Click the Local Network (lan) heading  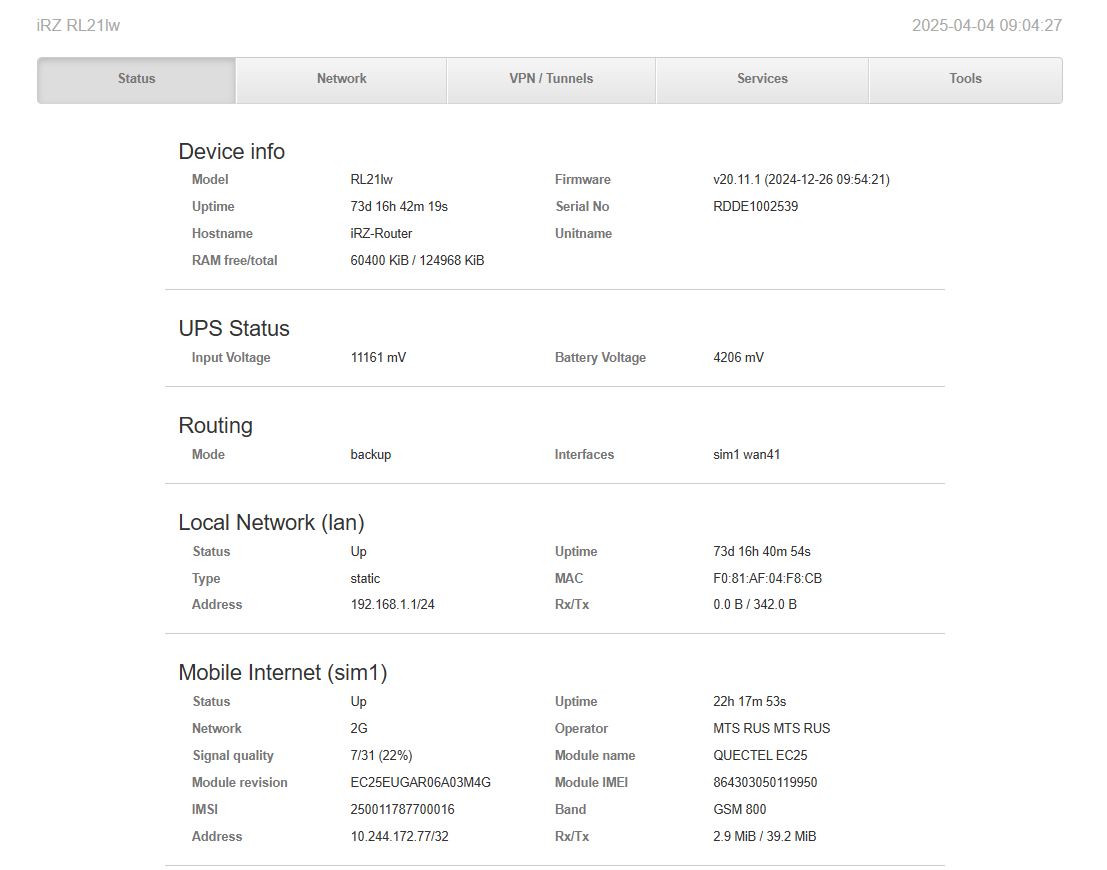(271, 523)
